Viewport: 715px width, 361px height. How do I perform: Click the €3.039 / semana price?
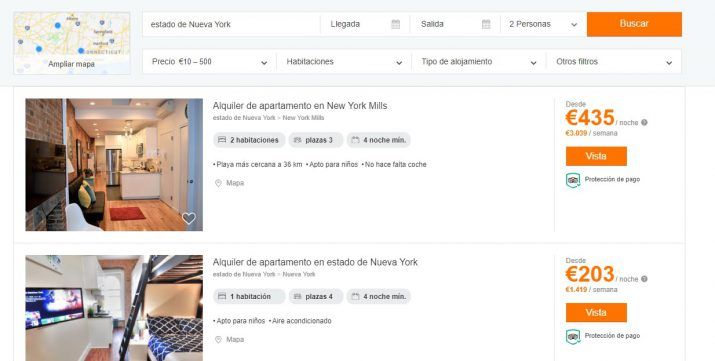591,133
